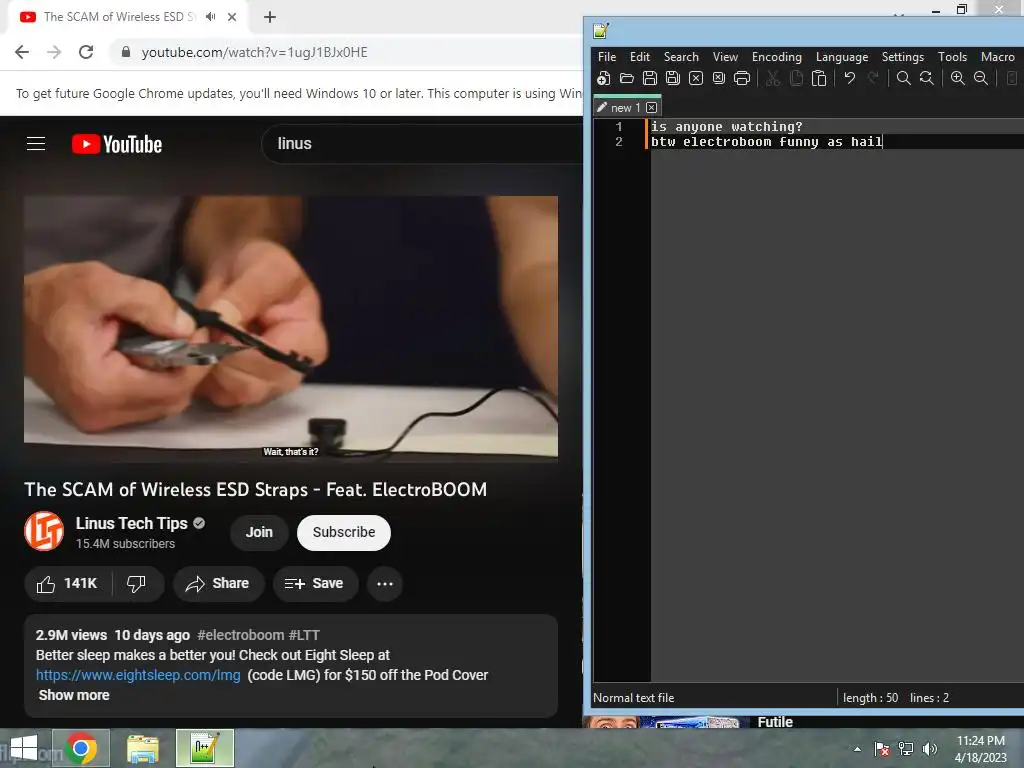This screenshot has width=1024, height=768.
Task: Click 'length : 50' status bar entry
Action: point(871,698)
